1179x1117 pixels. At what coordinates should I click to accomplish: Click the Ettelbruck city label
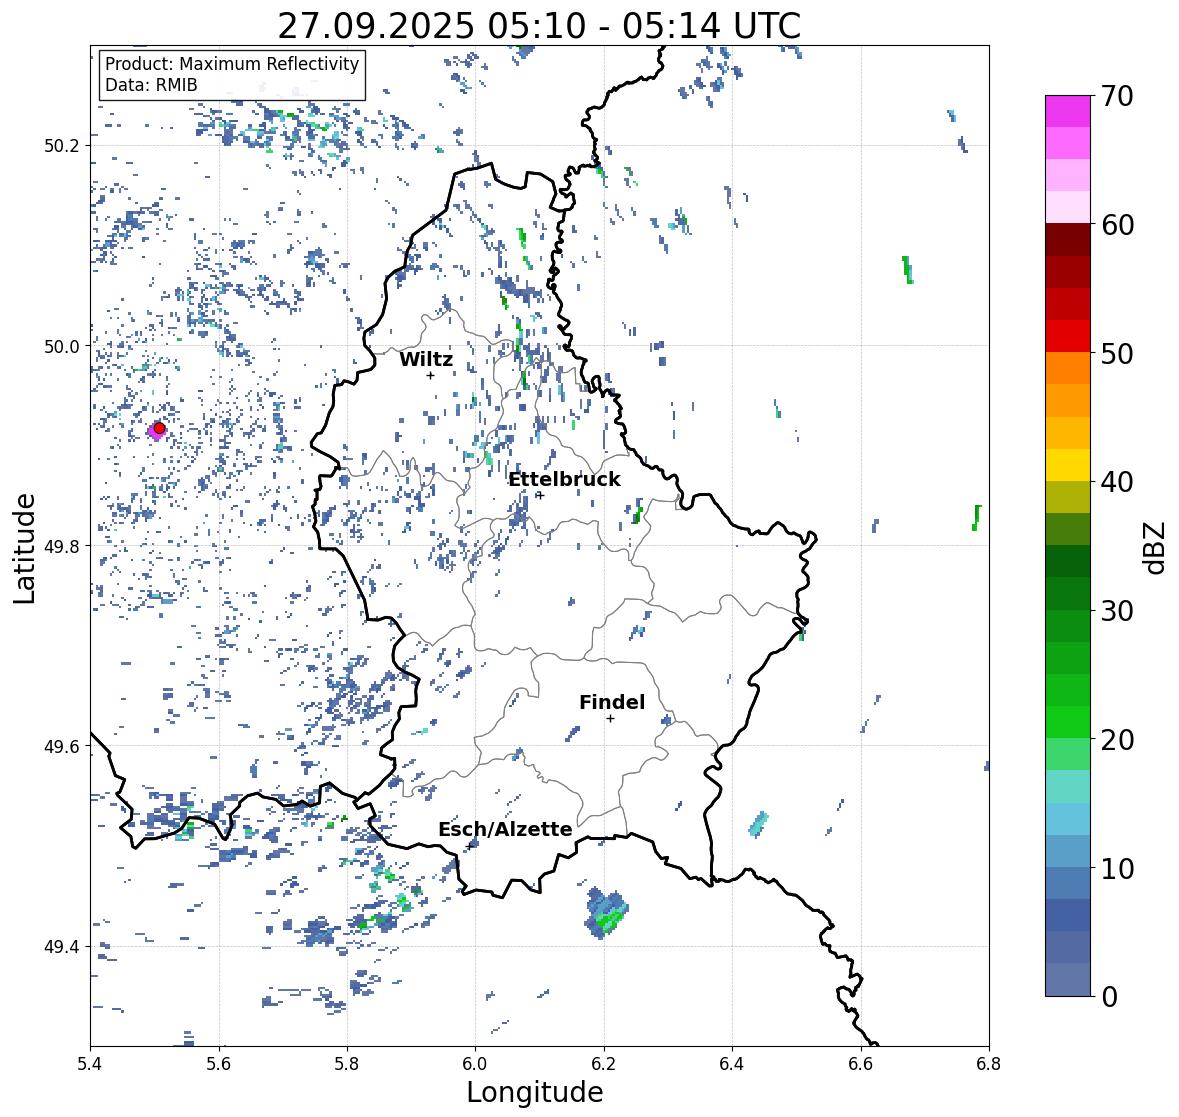pos(564,480)
